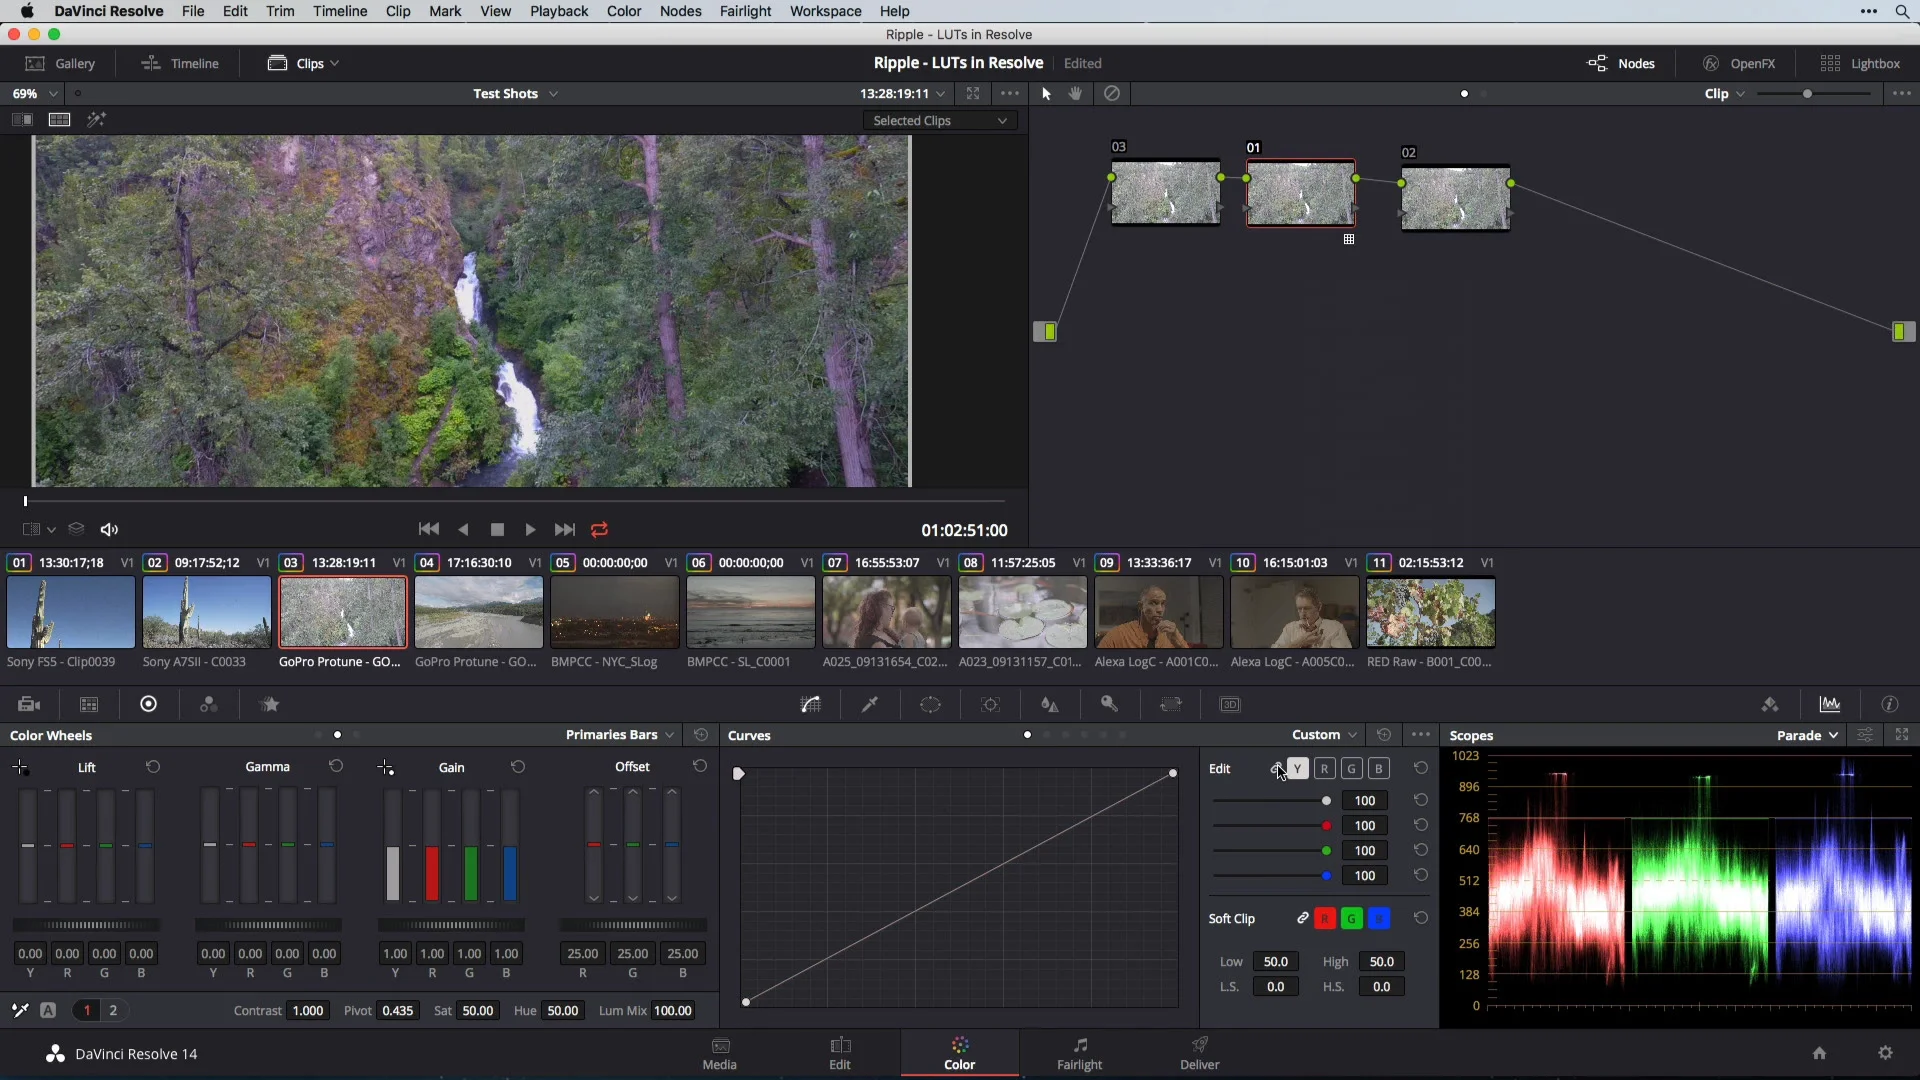Open the Selected Clips dropdown
This screenshot has width=1920, height=1080.
tap(939, 120)
